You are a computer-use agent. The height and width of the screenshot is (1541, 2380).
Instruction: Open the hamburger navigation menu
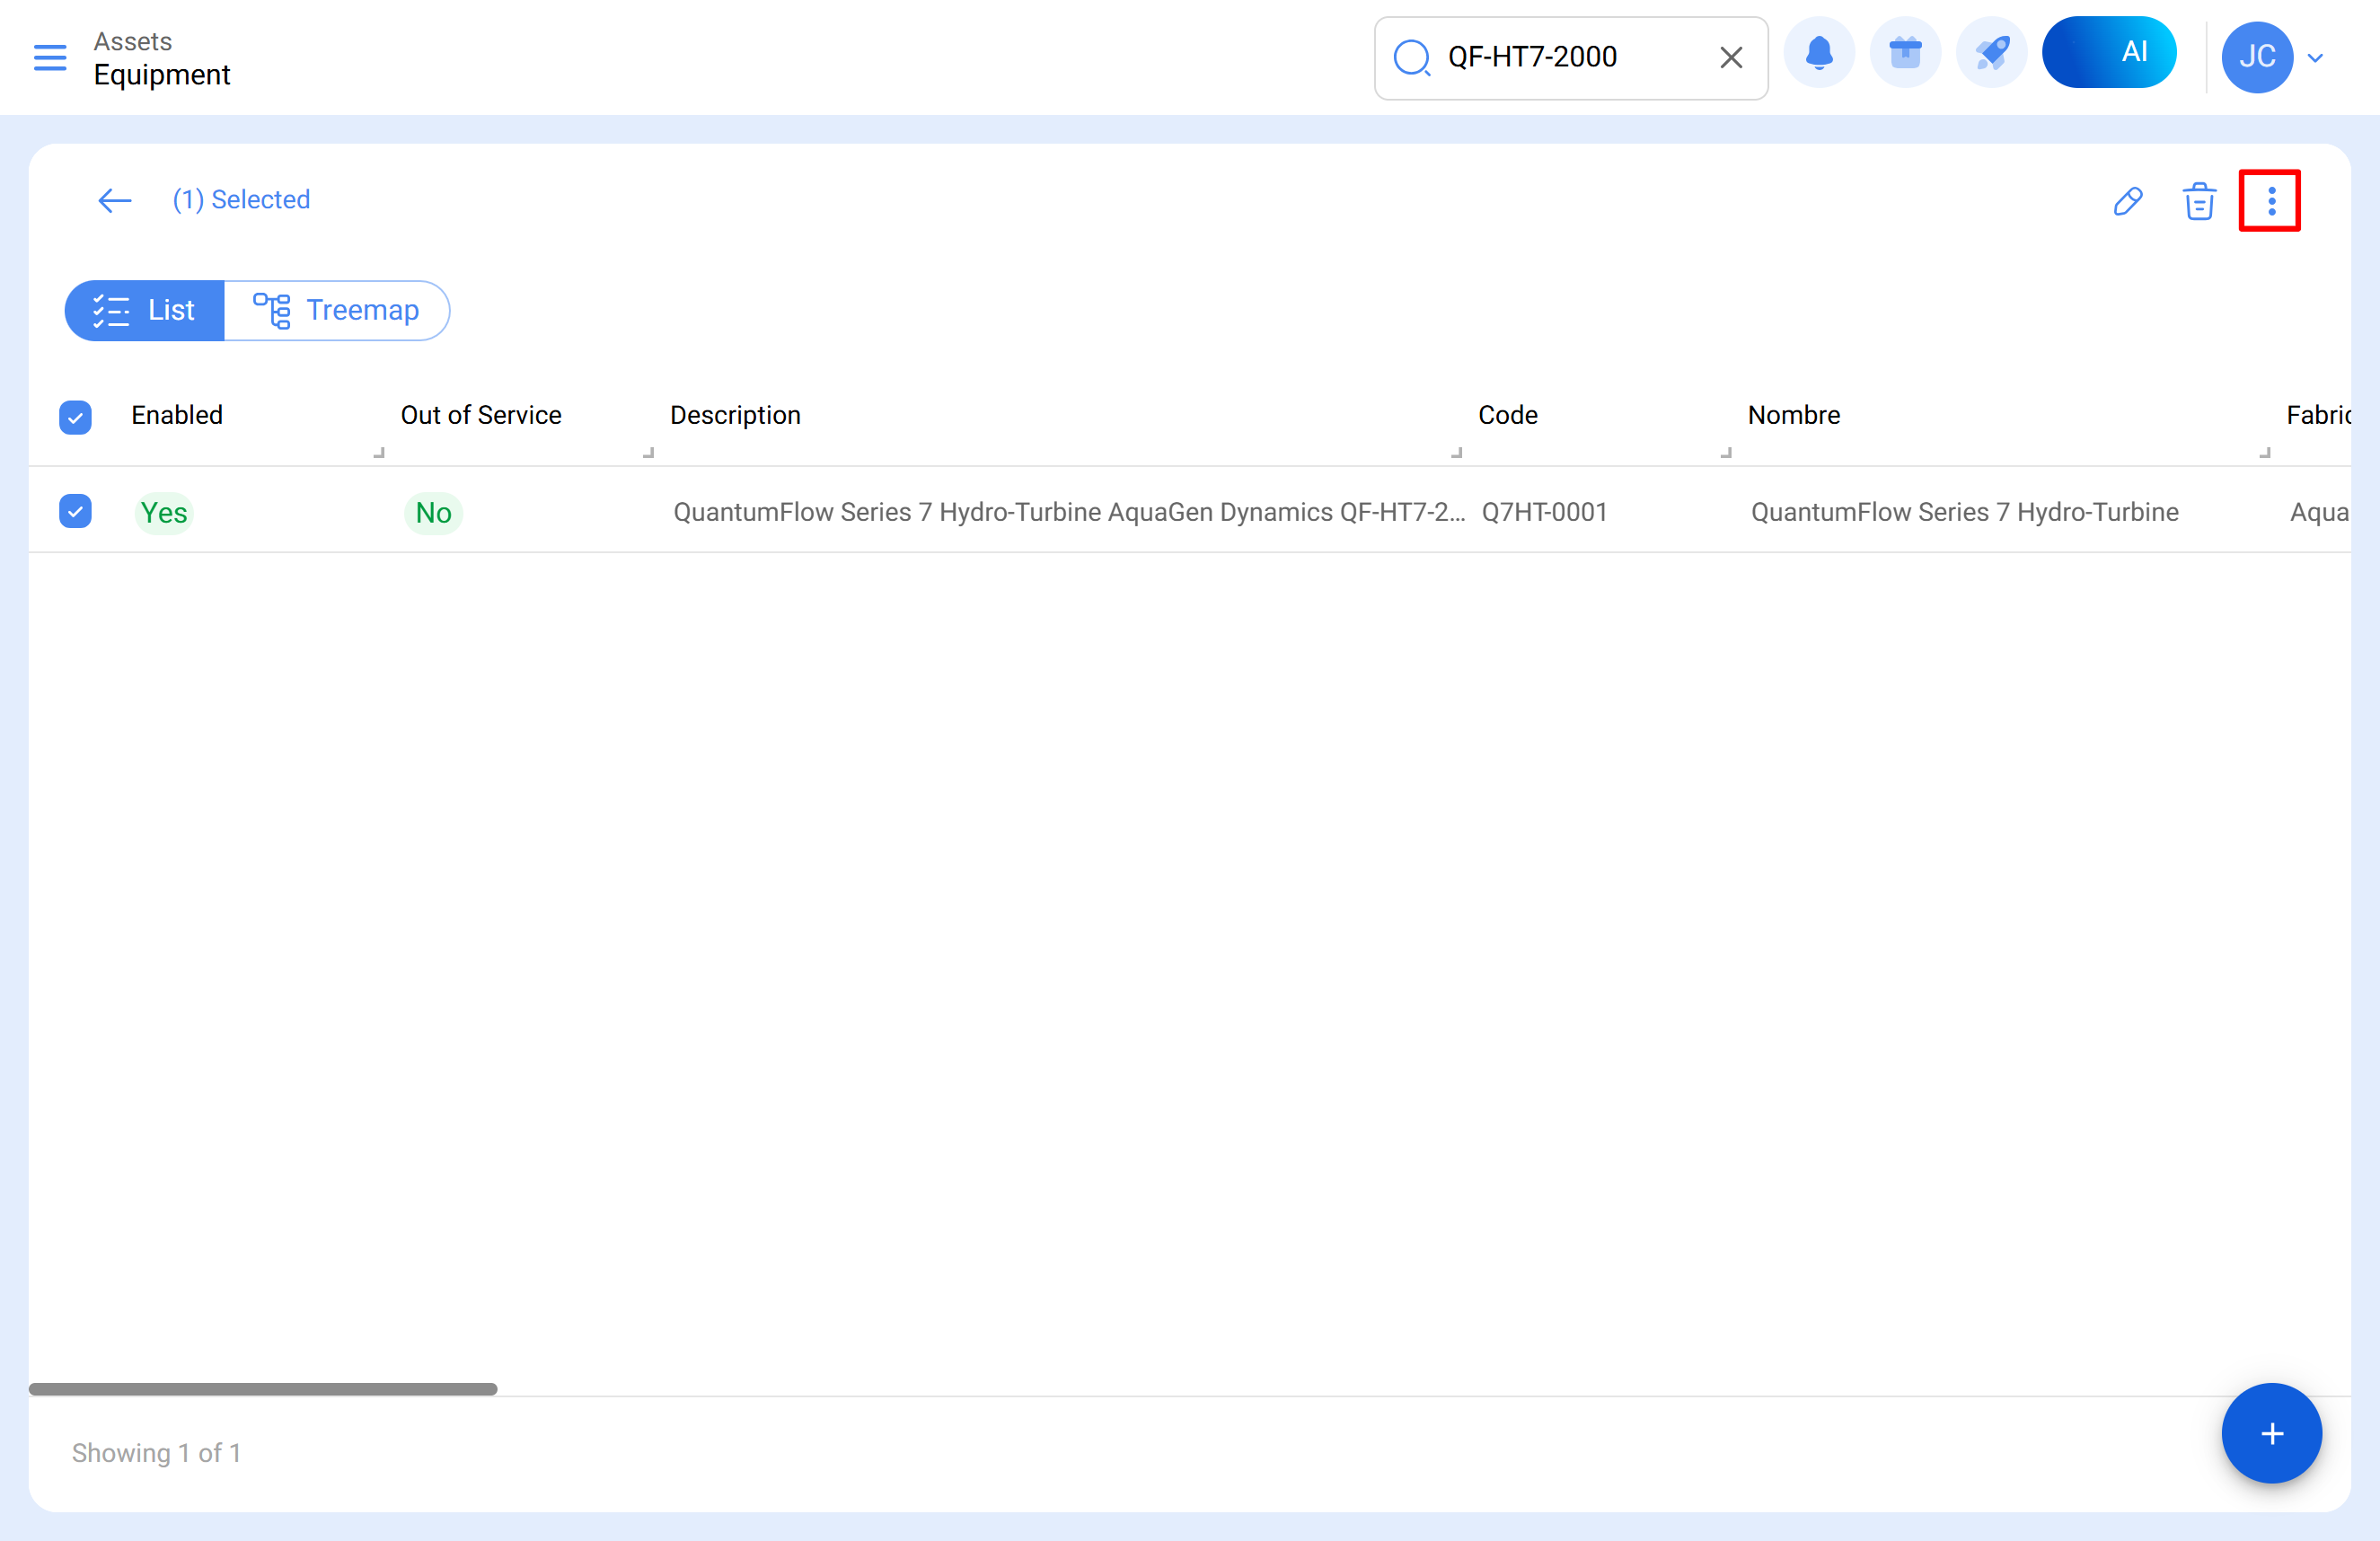click(49, 57)
